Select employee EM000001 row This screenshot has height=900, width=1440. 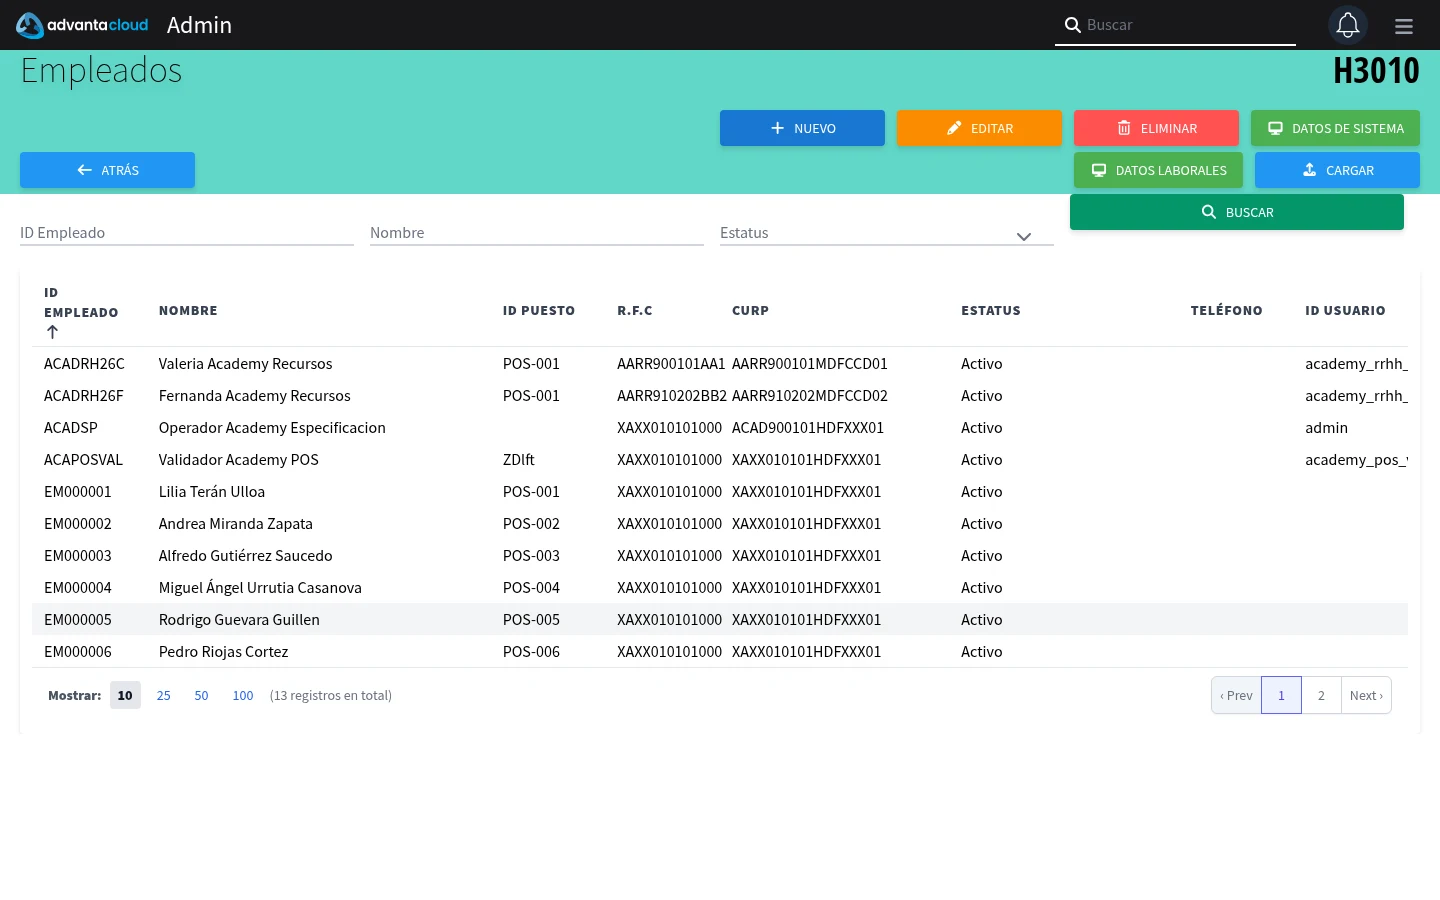720,491
